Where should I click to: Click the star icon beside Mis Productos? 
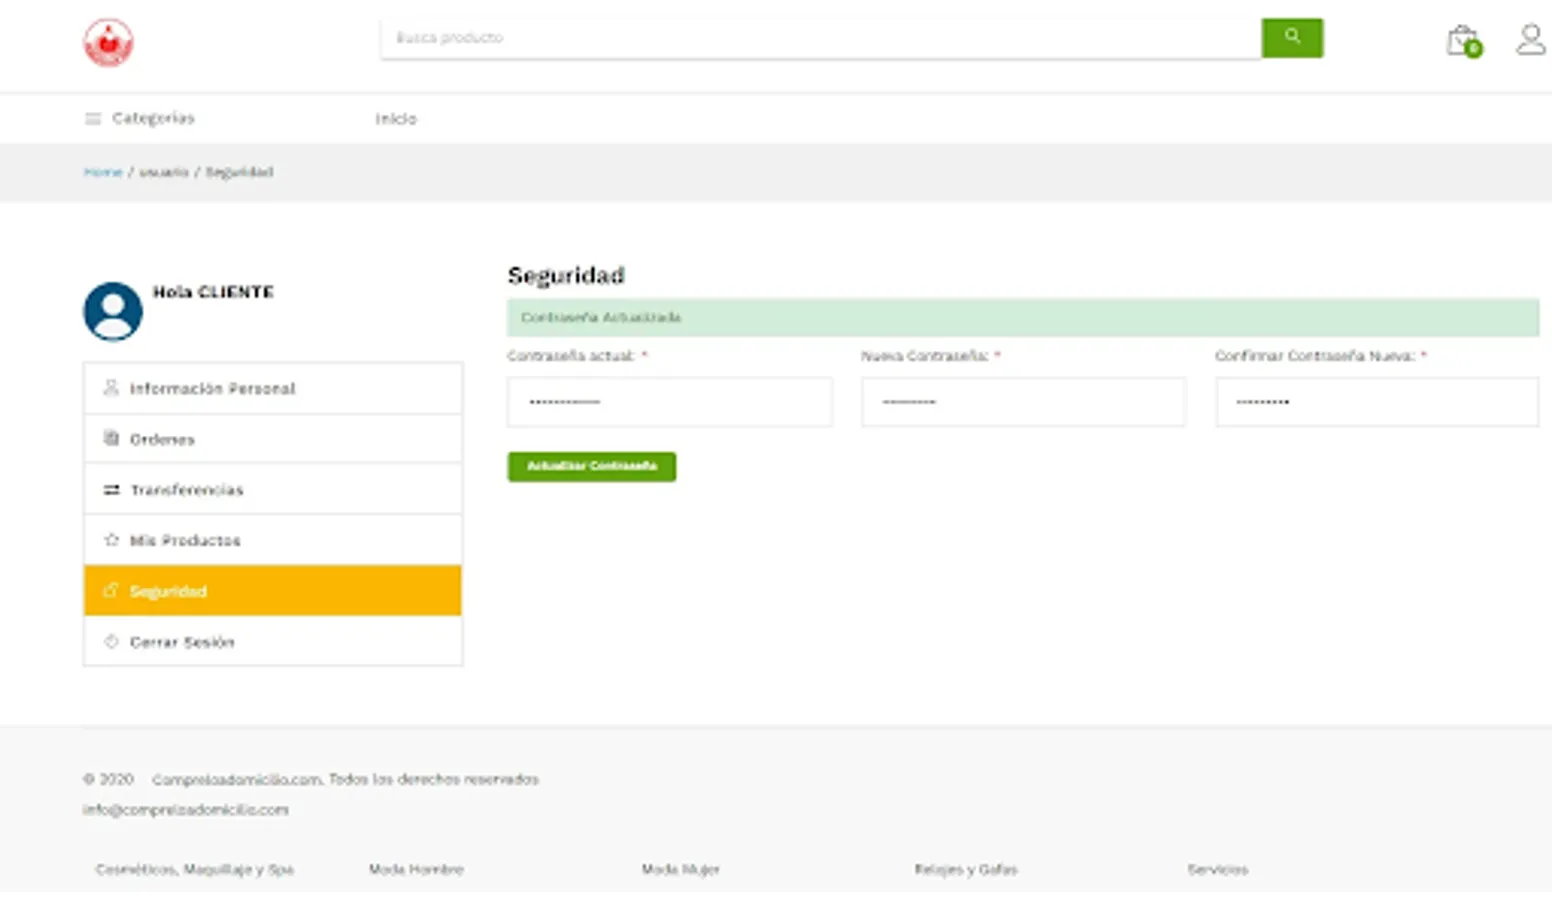click(111, 540)
